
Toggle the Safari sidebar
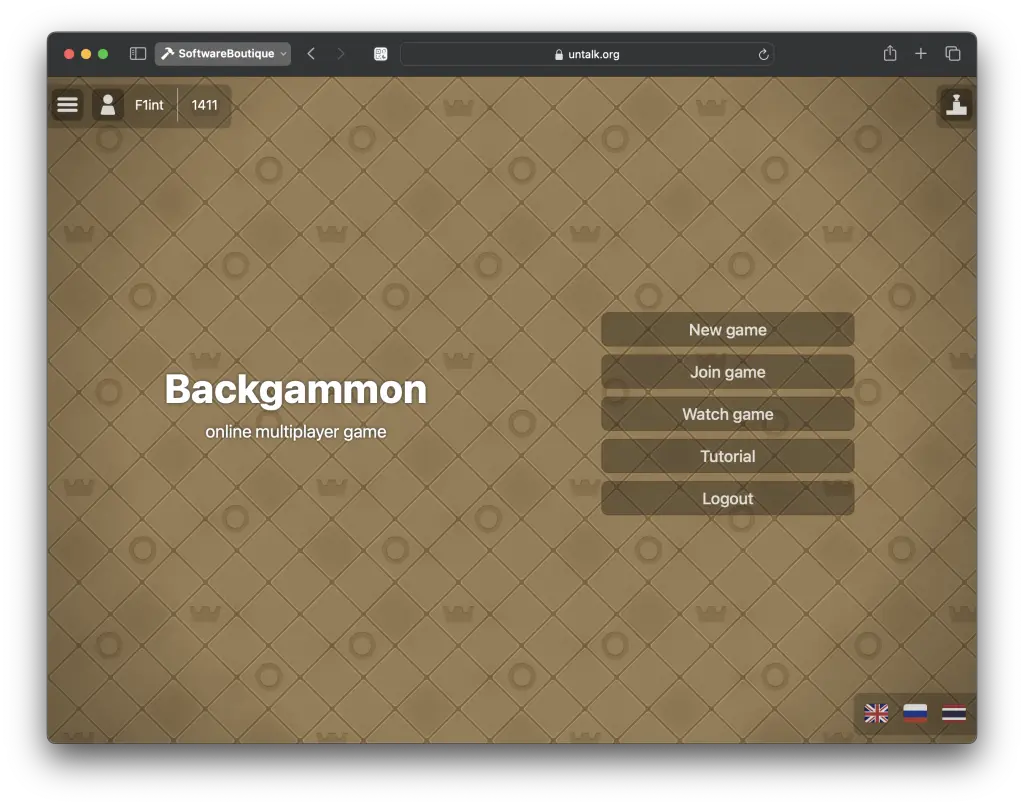click(x=138, y=54)
